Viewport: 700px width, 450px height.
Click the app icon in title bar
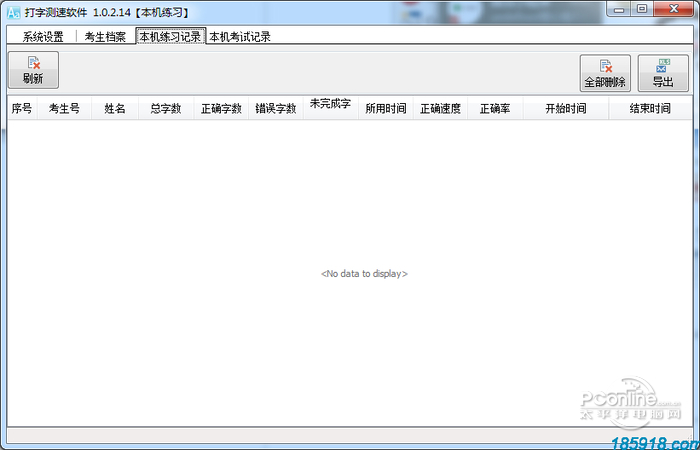[x=14, y=12]
